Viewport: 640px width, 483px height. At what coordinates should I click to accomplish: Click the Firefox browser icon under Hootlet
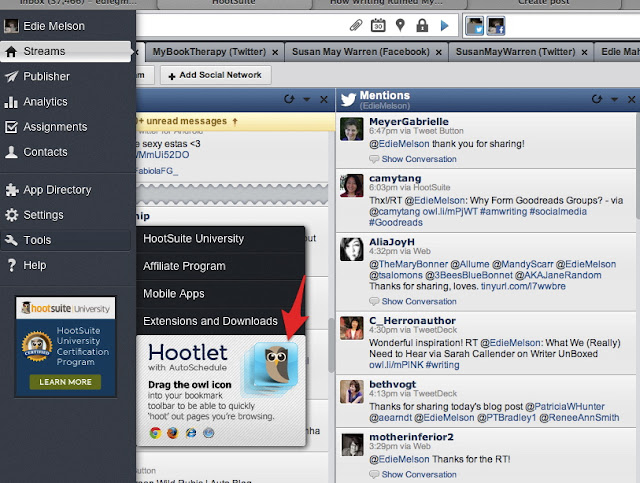(x=173, y=433)
